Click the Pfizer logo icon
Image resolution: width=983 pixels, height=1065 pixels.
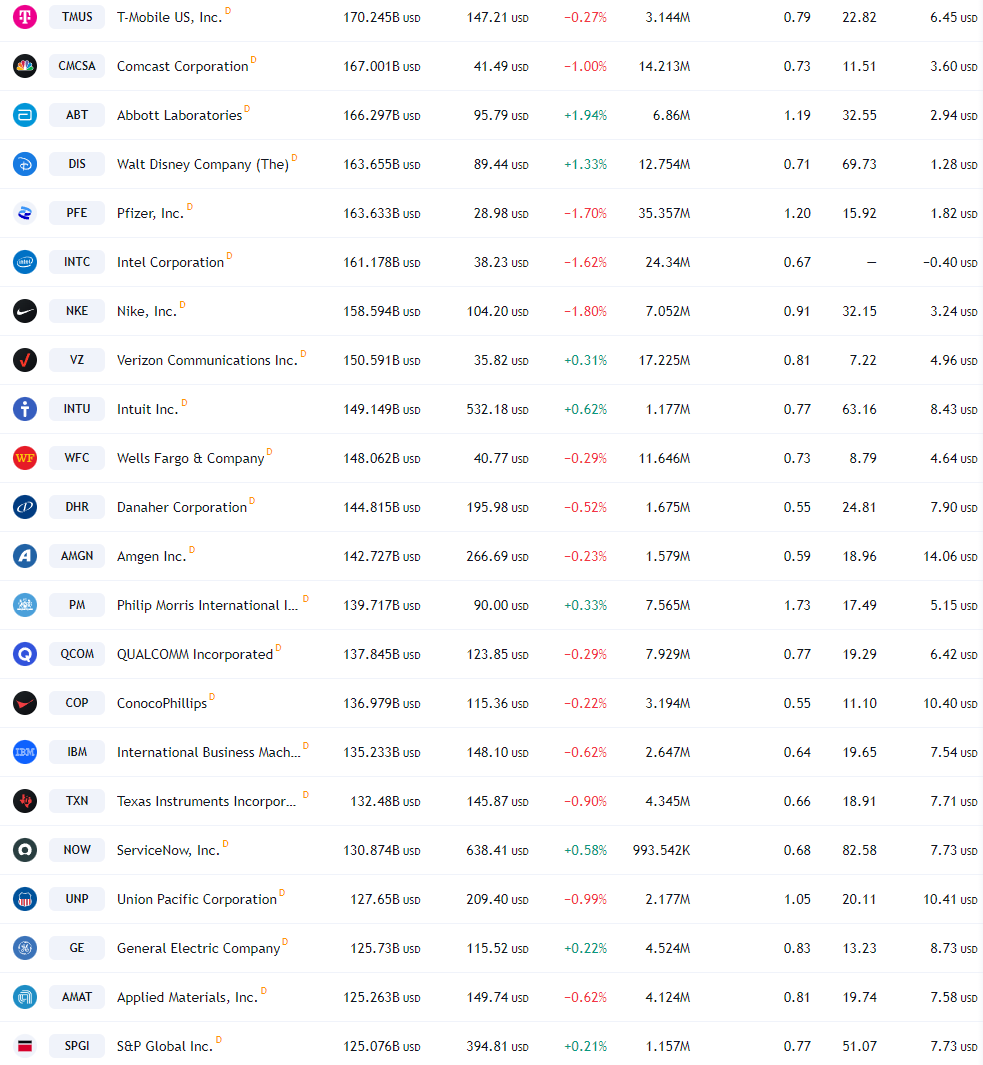coord(25,213)
